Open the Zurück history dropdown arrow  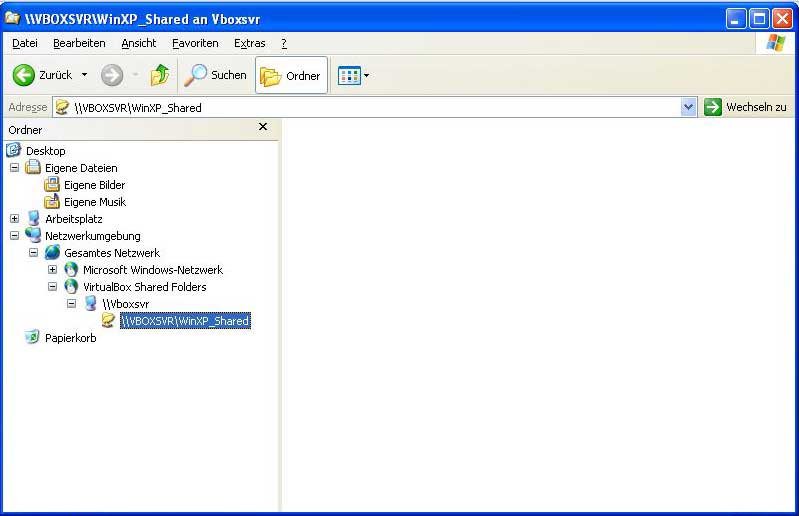tap(85, 75)
